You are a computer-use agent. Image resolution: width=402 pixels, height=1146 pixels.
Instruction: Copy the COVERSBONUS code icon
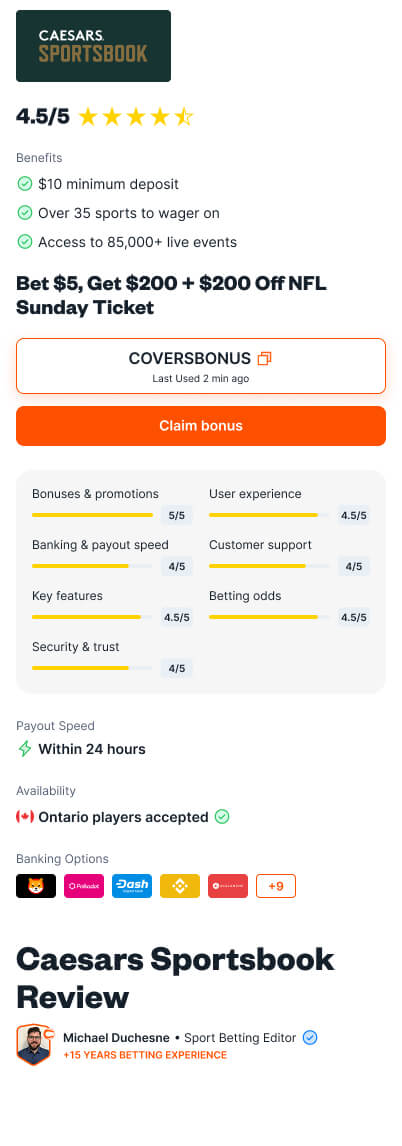265,359
